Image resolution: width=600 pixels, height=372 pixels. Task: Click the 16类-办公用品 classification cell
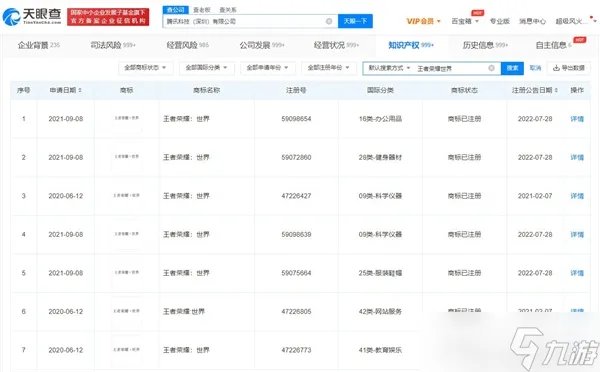click(x=380, y=119)
